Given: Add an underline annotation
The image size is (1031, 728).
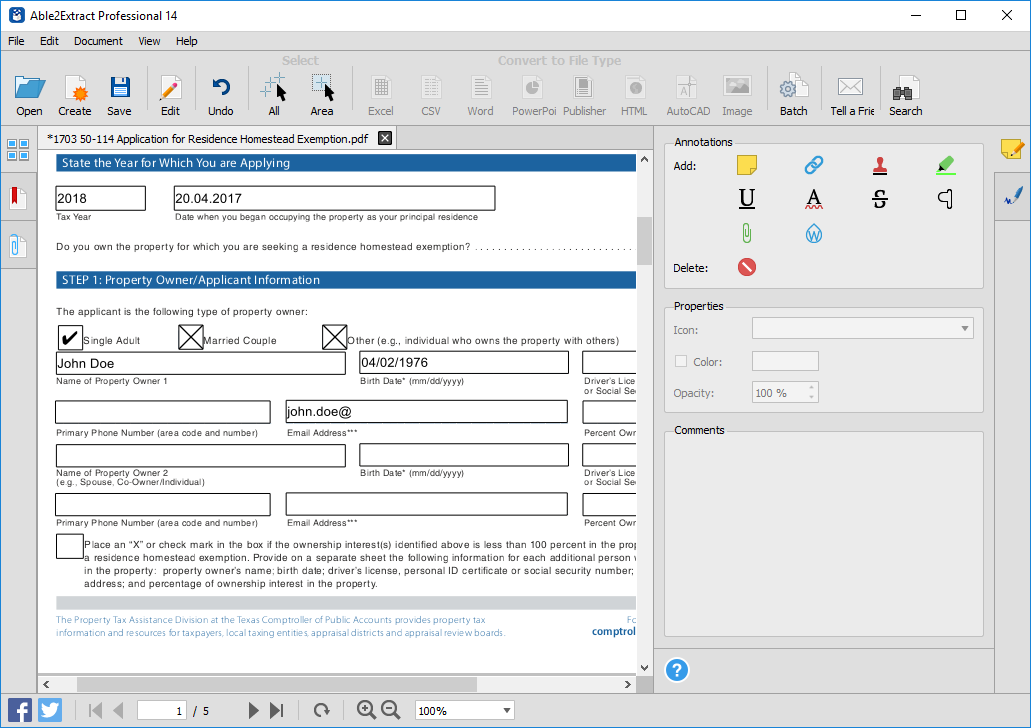Looking at the screenshot, I should (x=746, y=198).
